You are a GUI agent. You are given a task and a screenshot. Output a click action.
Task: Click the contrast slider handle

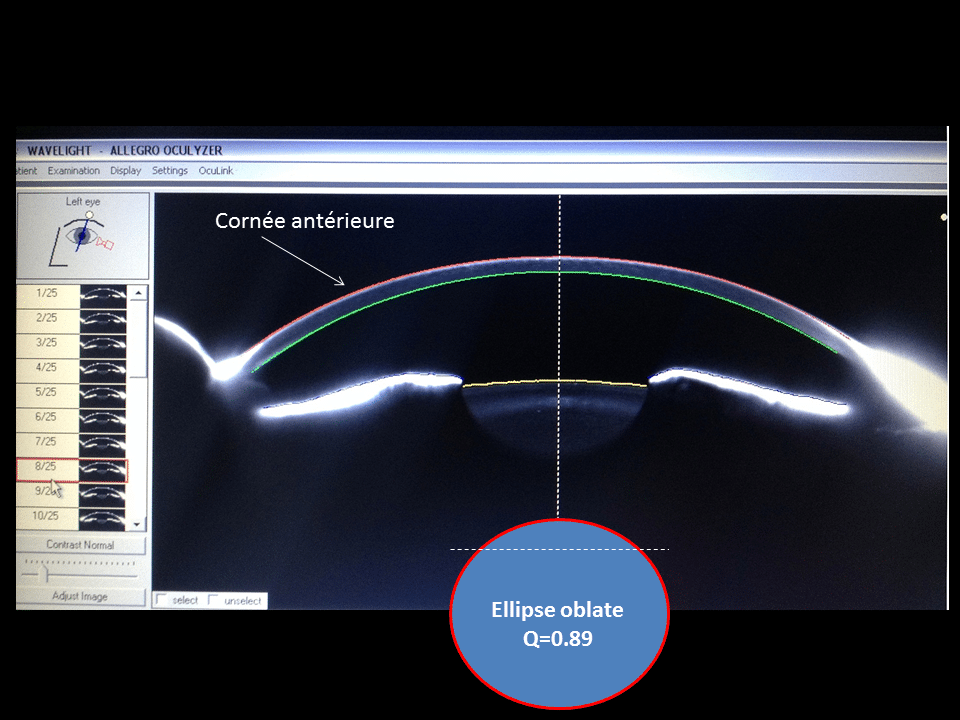[x=45, y=575]
